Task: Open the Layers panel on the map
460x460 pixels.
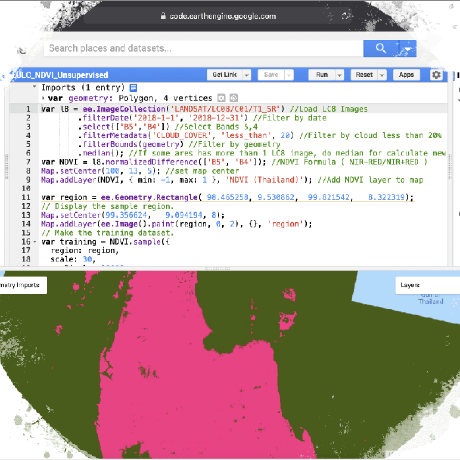Action: [427, 285]
